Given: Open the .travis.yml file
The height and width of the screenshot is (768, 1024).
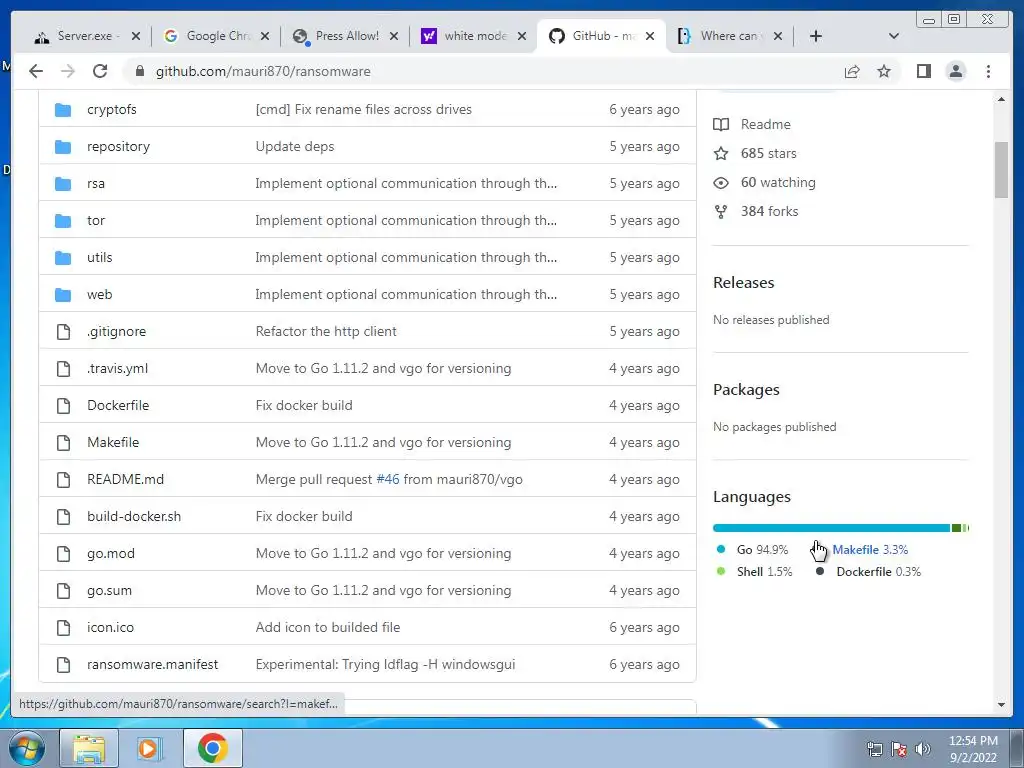Looking at the screenshot, I should tap(118, 368).
